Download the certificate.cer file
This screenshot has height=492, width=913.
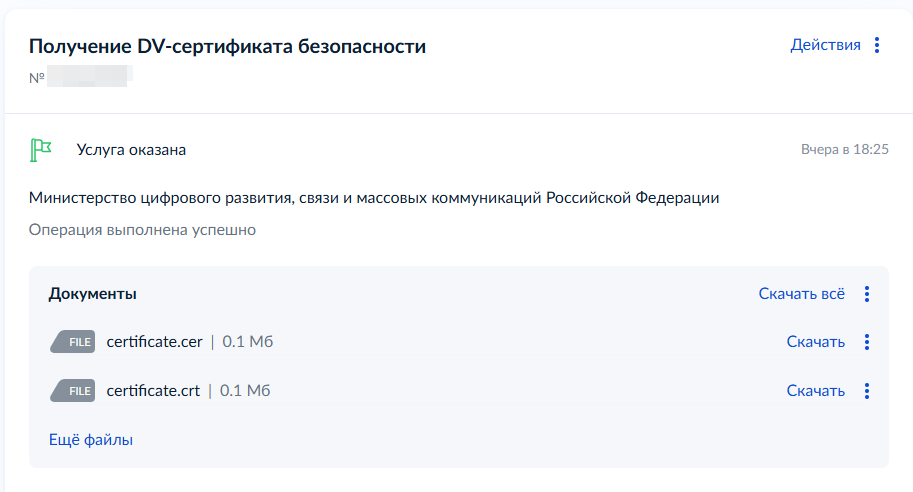coord(815,342)
